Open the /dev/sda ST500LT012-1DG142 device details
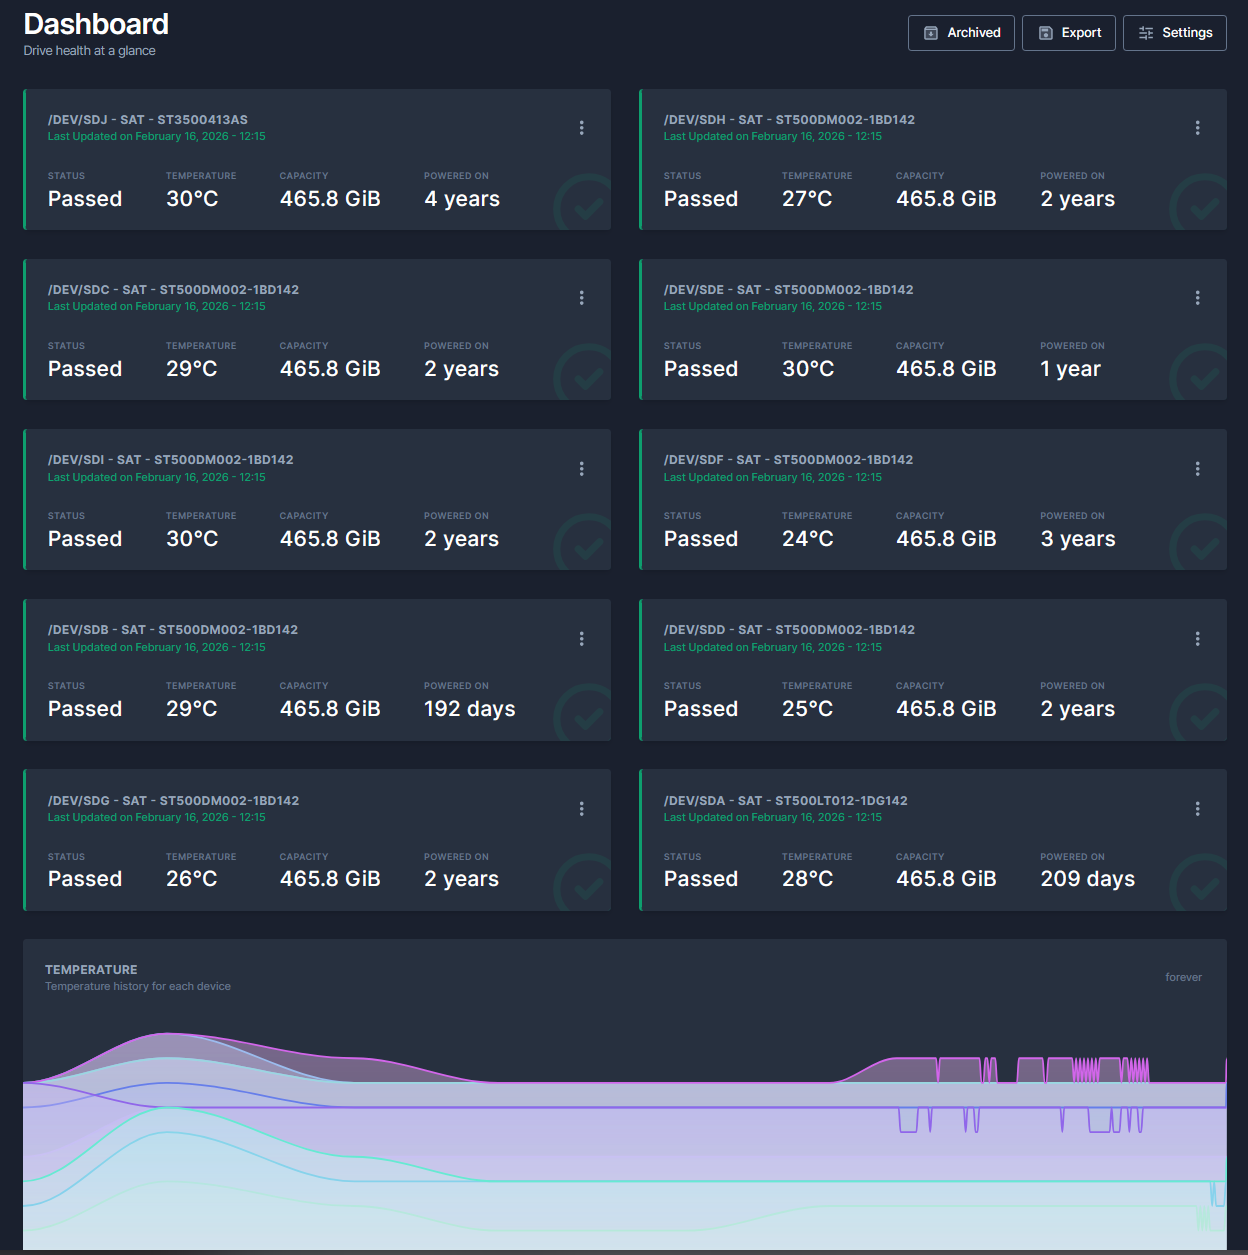Image resolution: width=1248 pixels, height=1255 pixels. [x=785, y=801]
